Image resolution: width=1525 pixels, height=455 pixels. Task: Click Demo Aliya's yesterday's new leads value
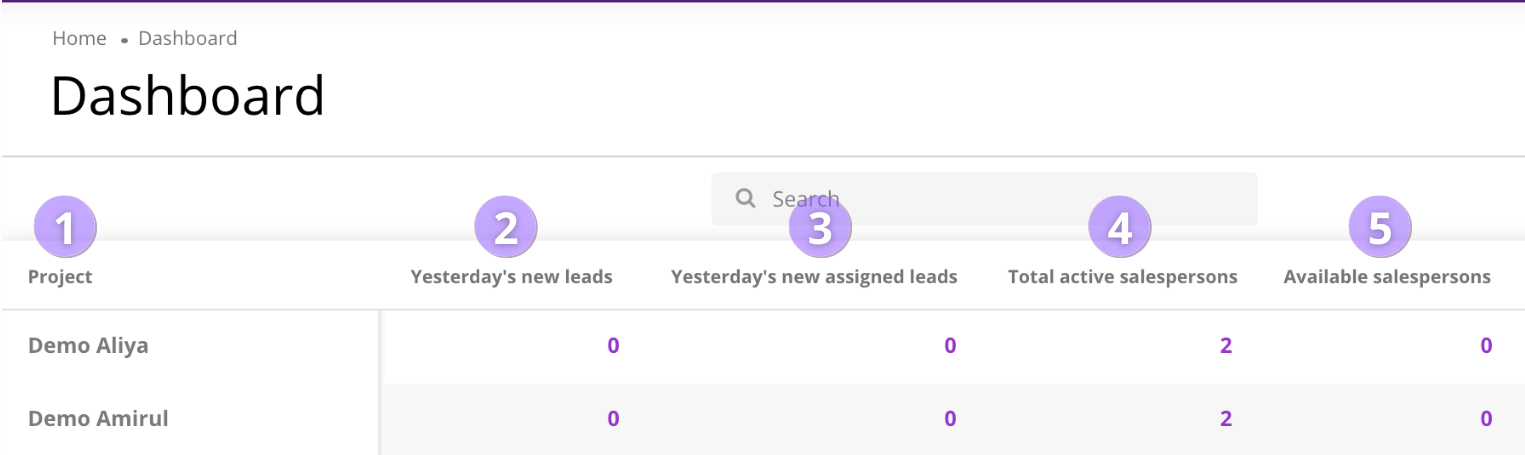coord(613,346)
